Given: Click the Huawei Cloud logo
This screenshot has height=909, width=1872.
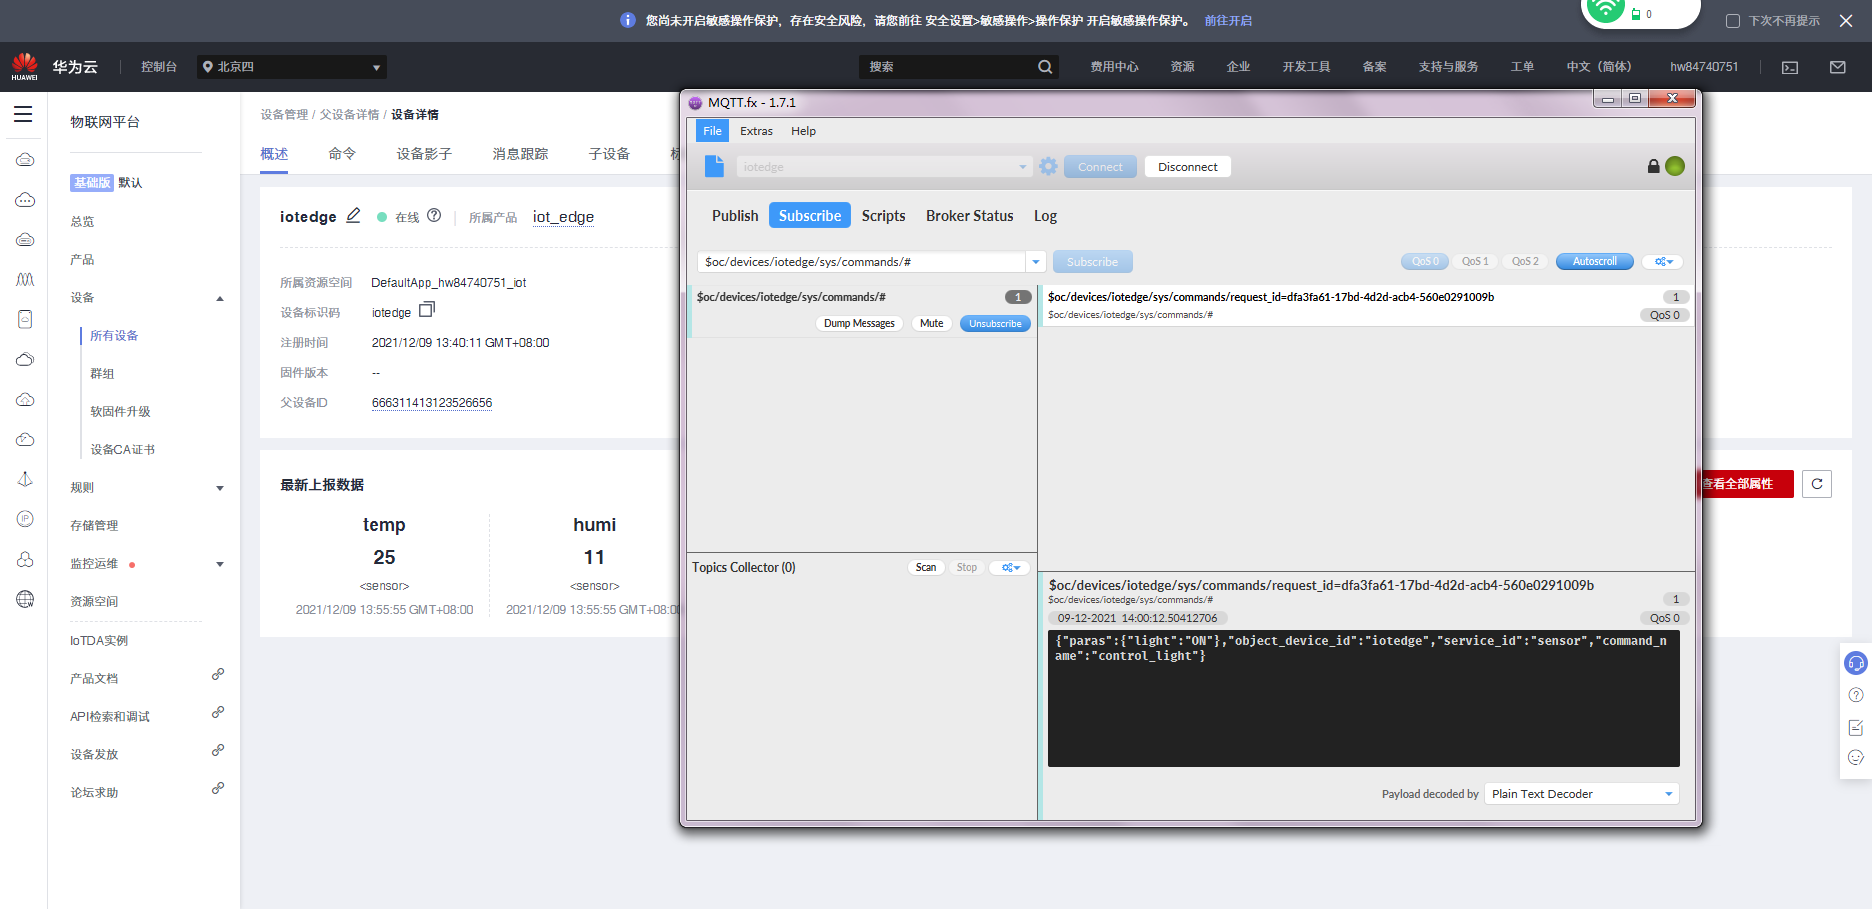Looking at the screenshot, I should point(25,66).
